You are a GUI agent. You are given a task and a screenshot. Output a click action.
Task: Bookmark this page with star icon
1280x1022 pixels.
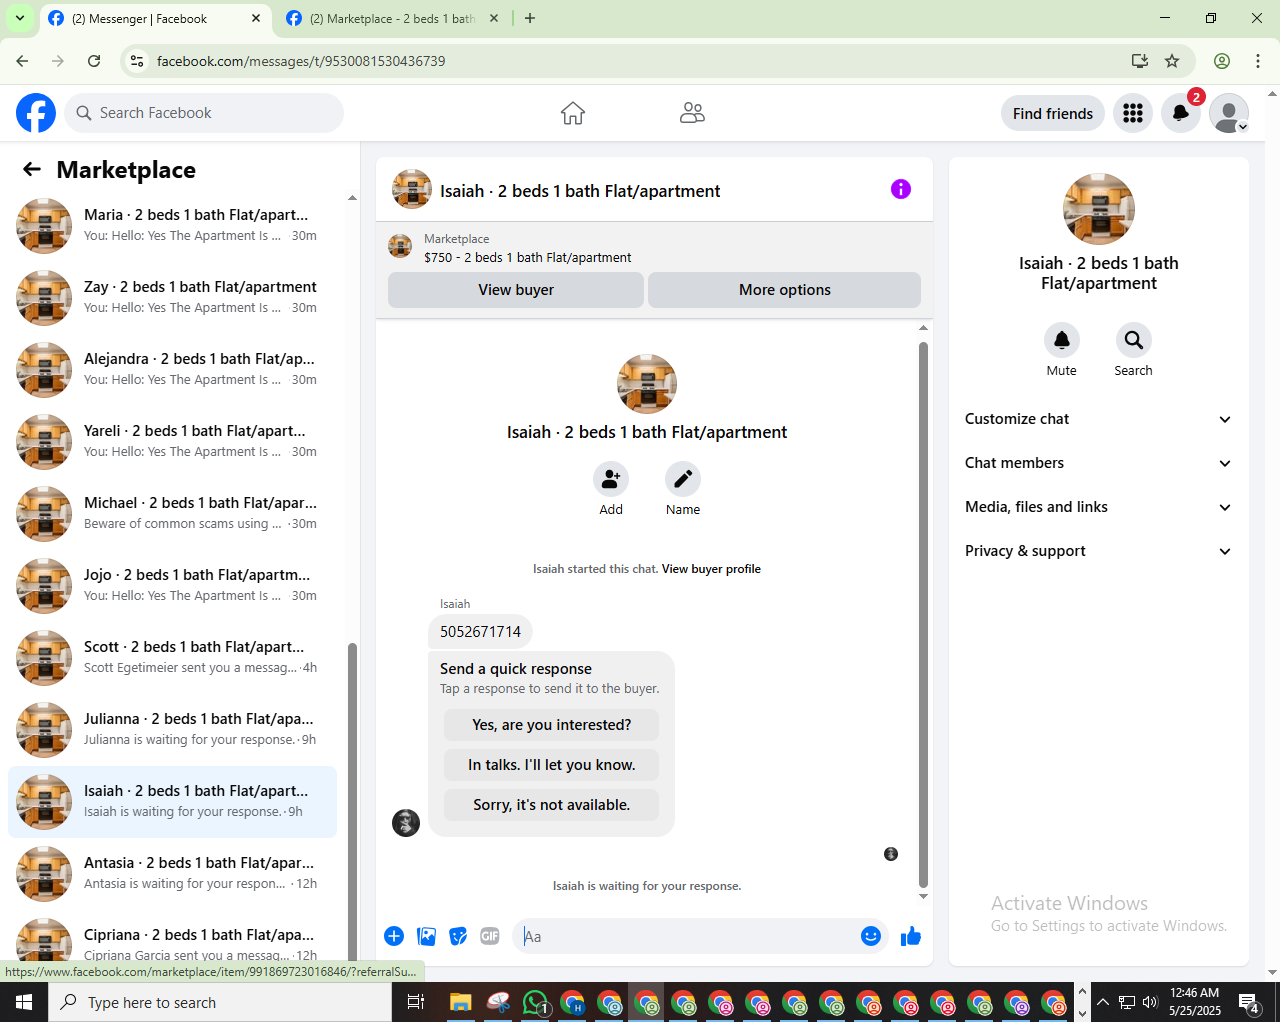point(1172,61)
